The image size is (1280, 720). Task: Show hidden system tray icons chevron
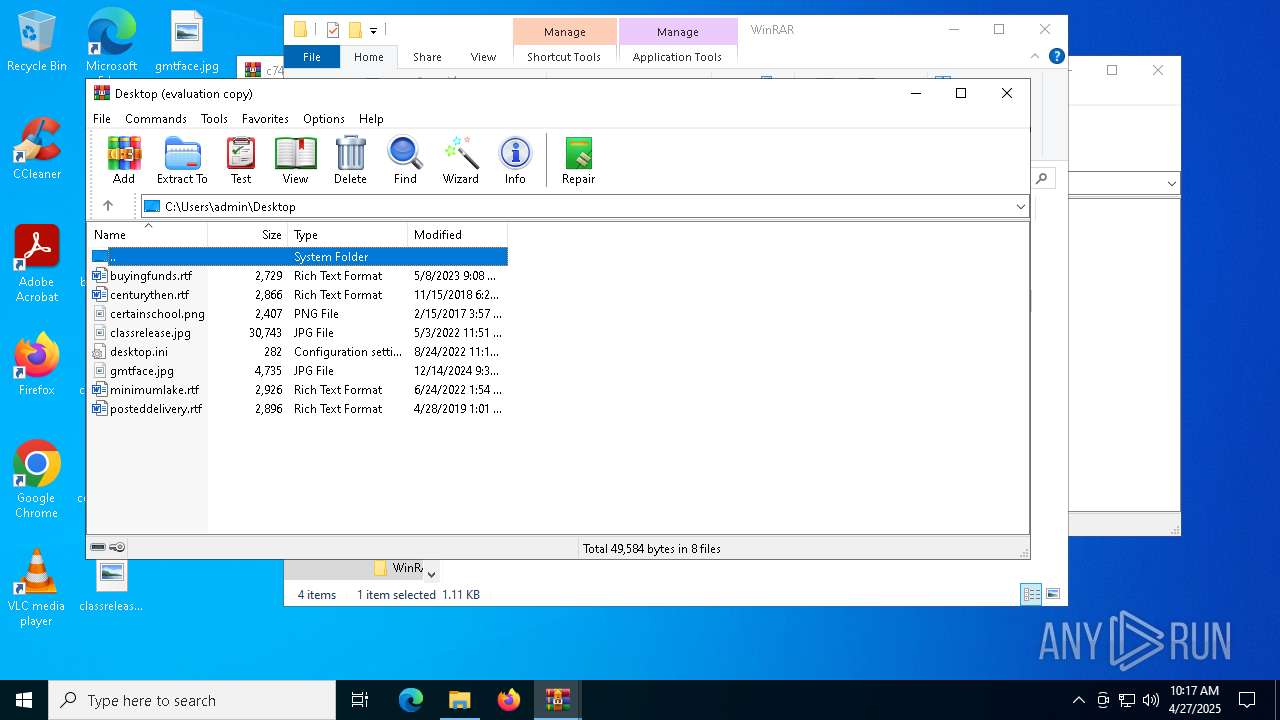1078,700
